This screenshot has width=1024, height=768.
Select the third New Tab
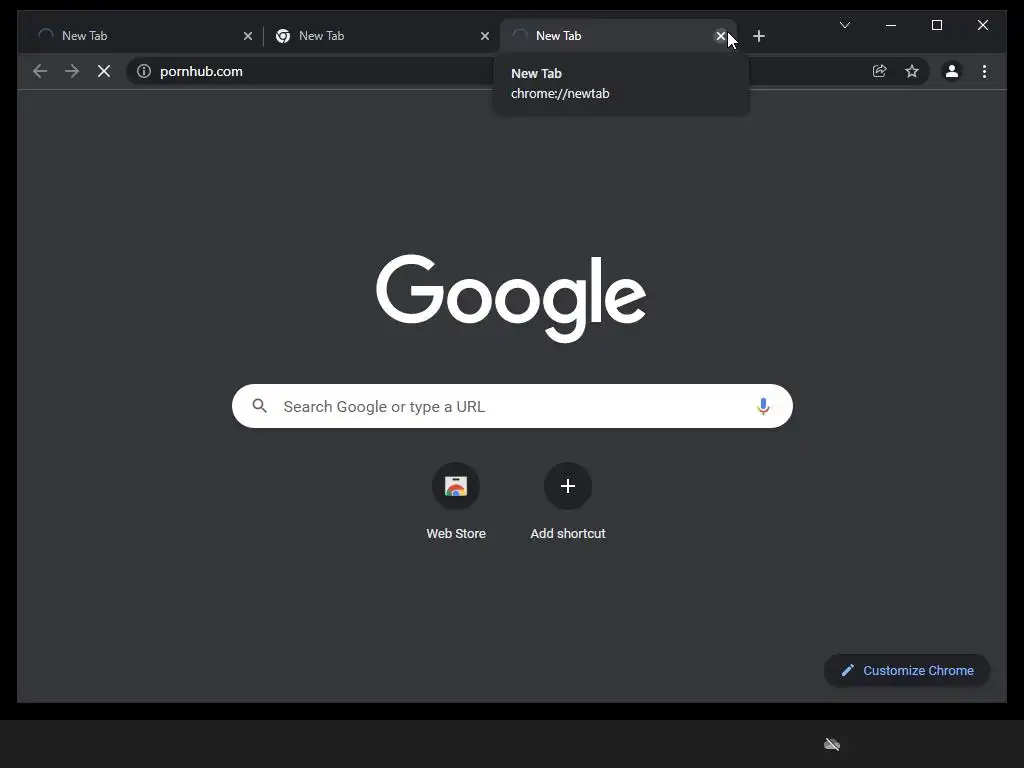618,36
